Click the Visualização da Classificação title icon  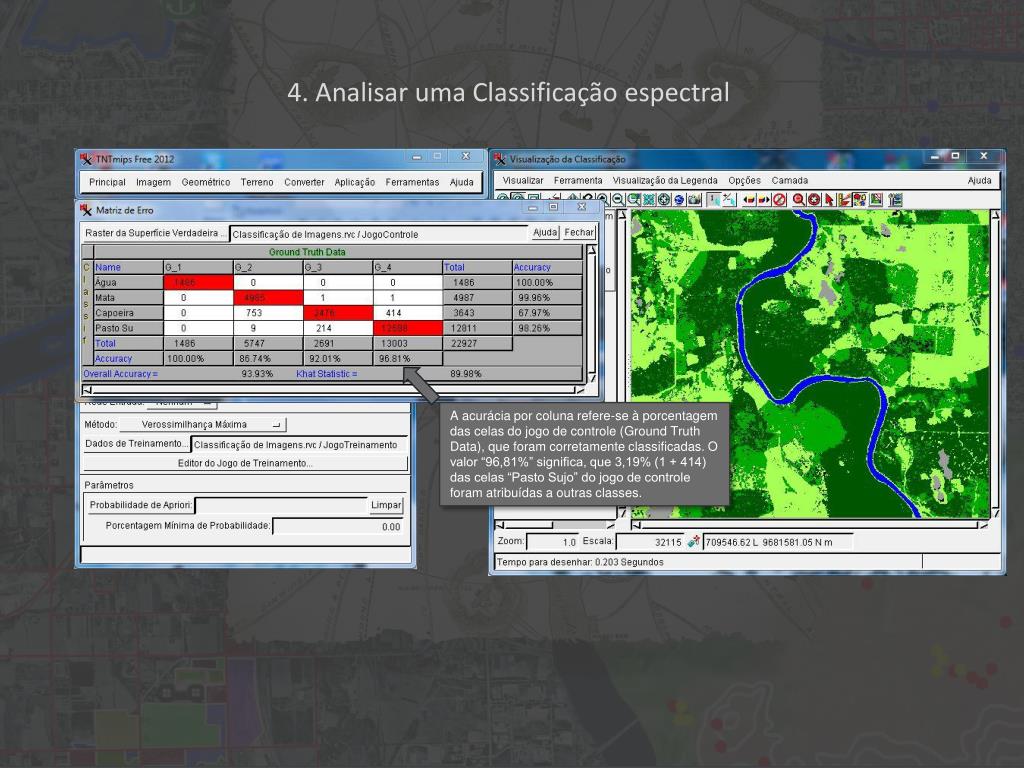[x=500, y=159]
